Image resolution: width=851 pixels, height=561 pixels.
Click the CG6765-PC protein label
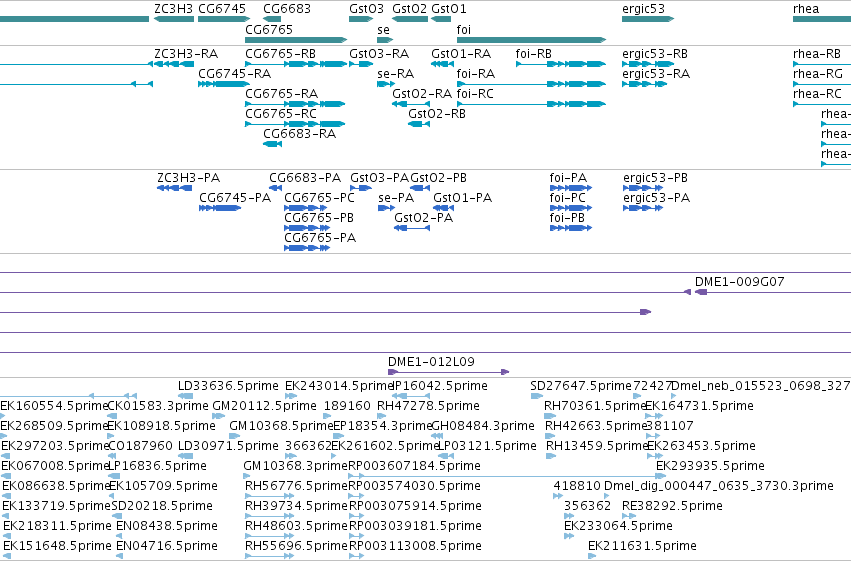pyautogui.click(x=320, y=198)
